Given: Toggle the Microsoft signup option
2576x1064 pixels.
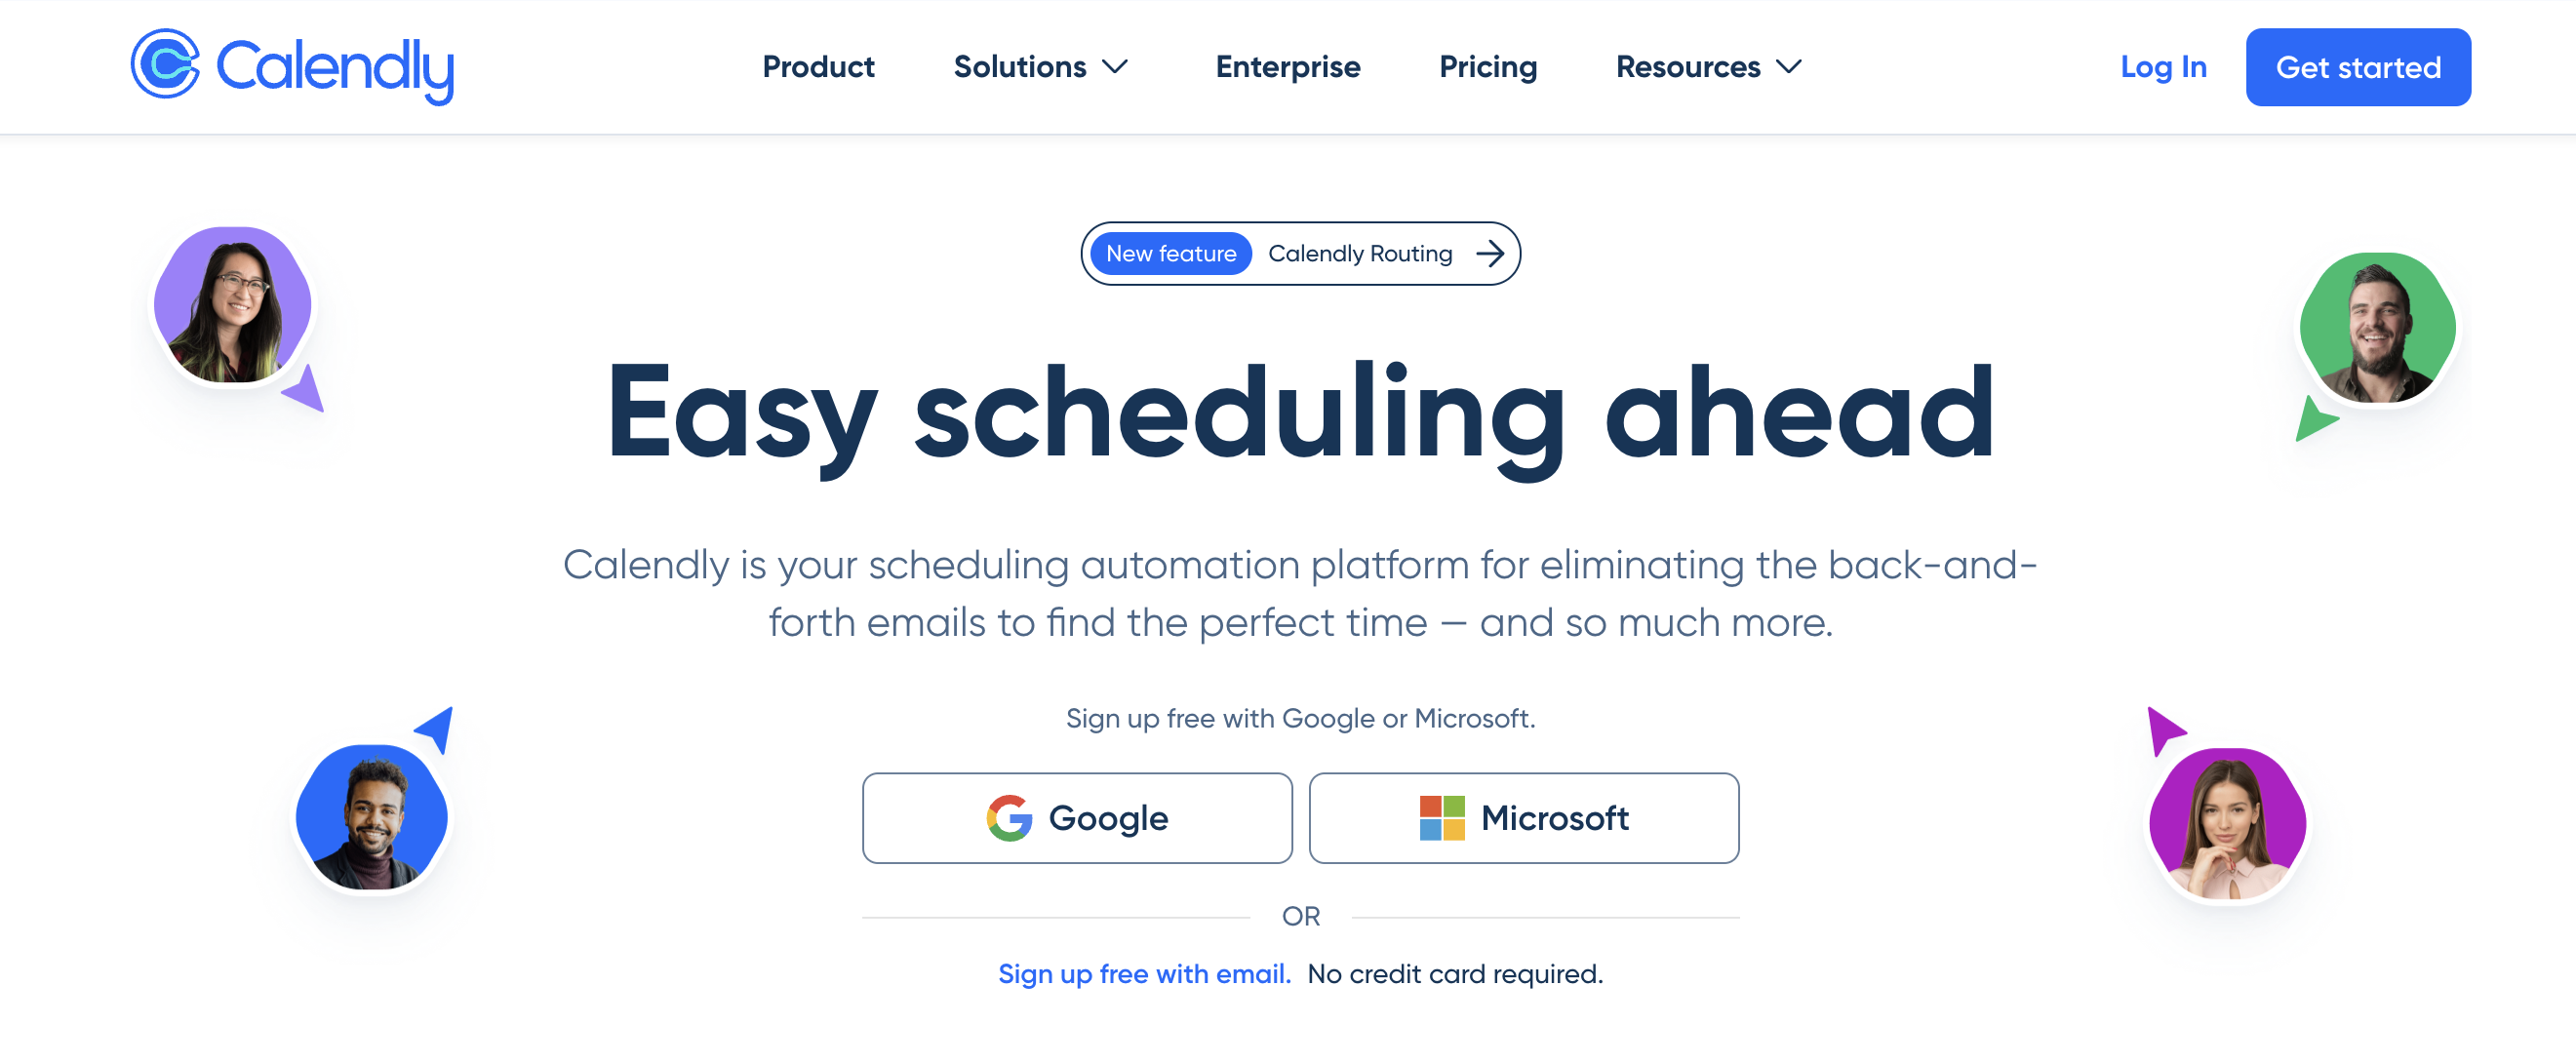Looking at the screenshot, I should (x=1525, y=817).
